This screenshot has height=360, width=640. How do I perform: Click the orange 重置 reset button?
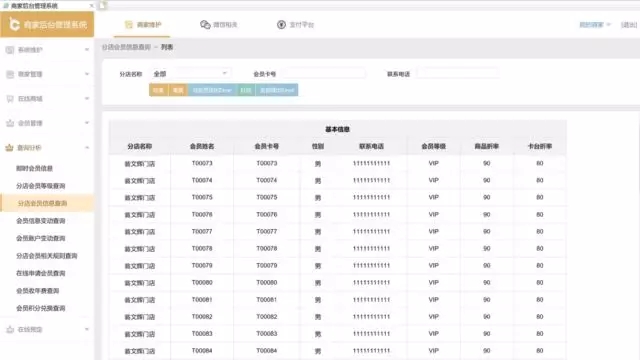point(178,90)
